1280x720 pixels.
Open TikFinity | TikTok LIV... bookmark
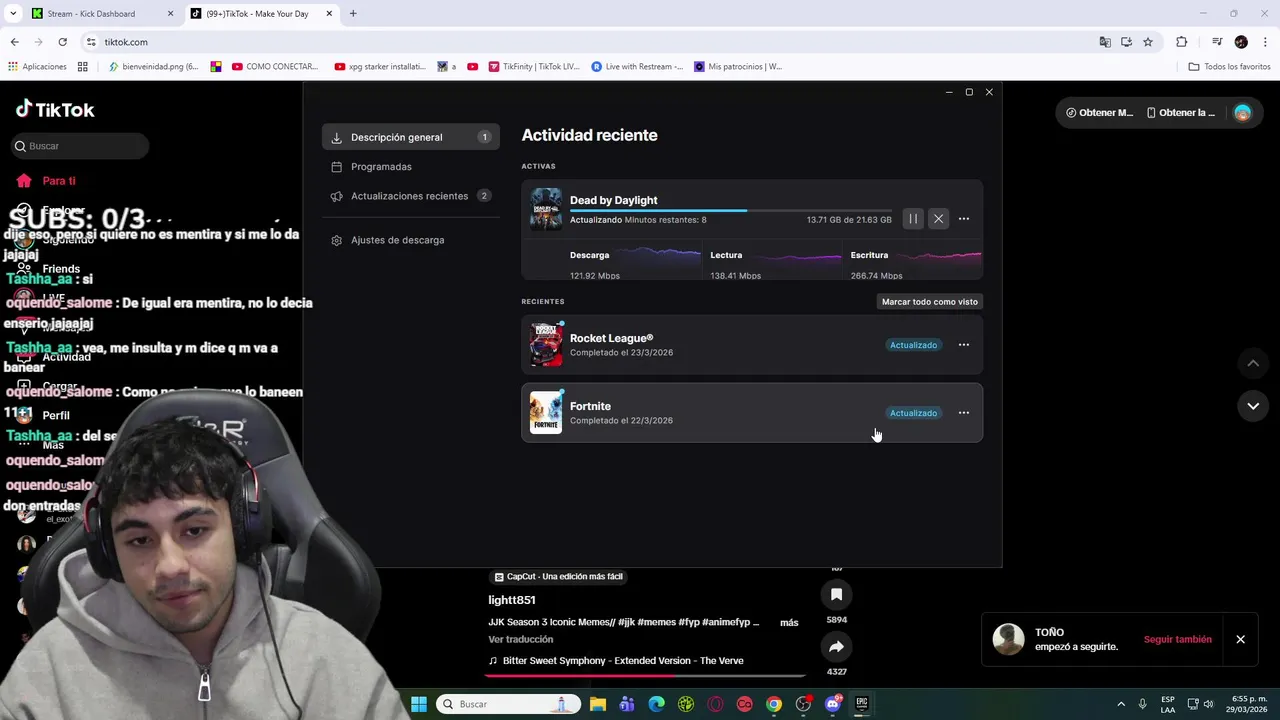click(x=534, y=67)
